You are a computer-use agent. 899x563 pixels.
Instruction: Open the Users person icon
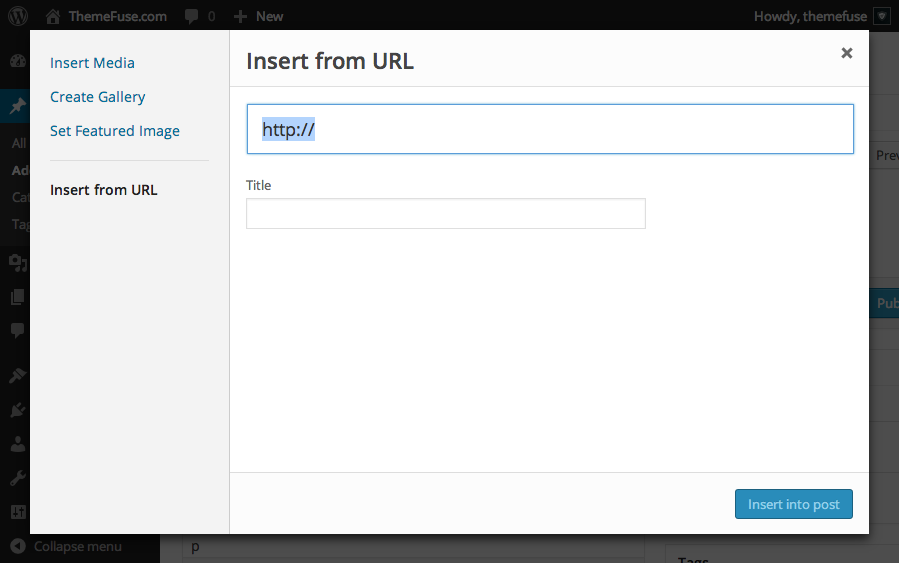tap(18, 444)
